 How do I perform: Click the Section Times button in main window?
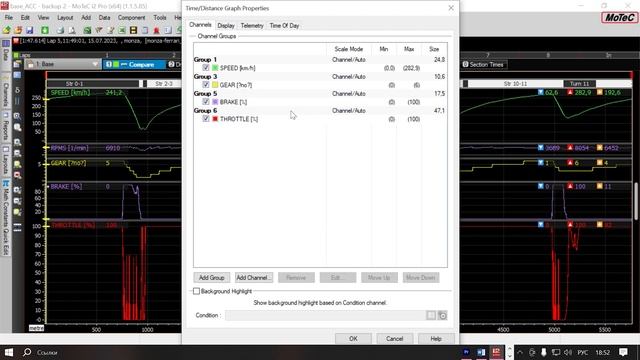484,64
